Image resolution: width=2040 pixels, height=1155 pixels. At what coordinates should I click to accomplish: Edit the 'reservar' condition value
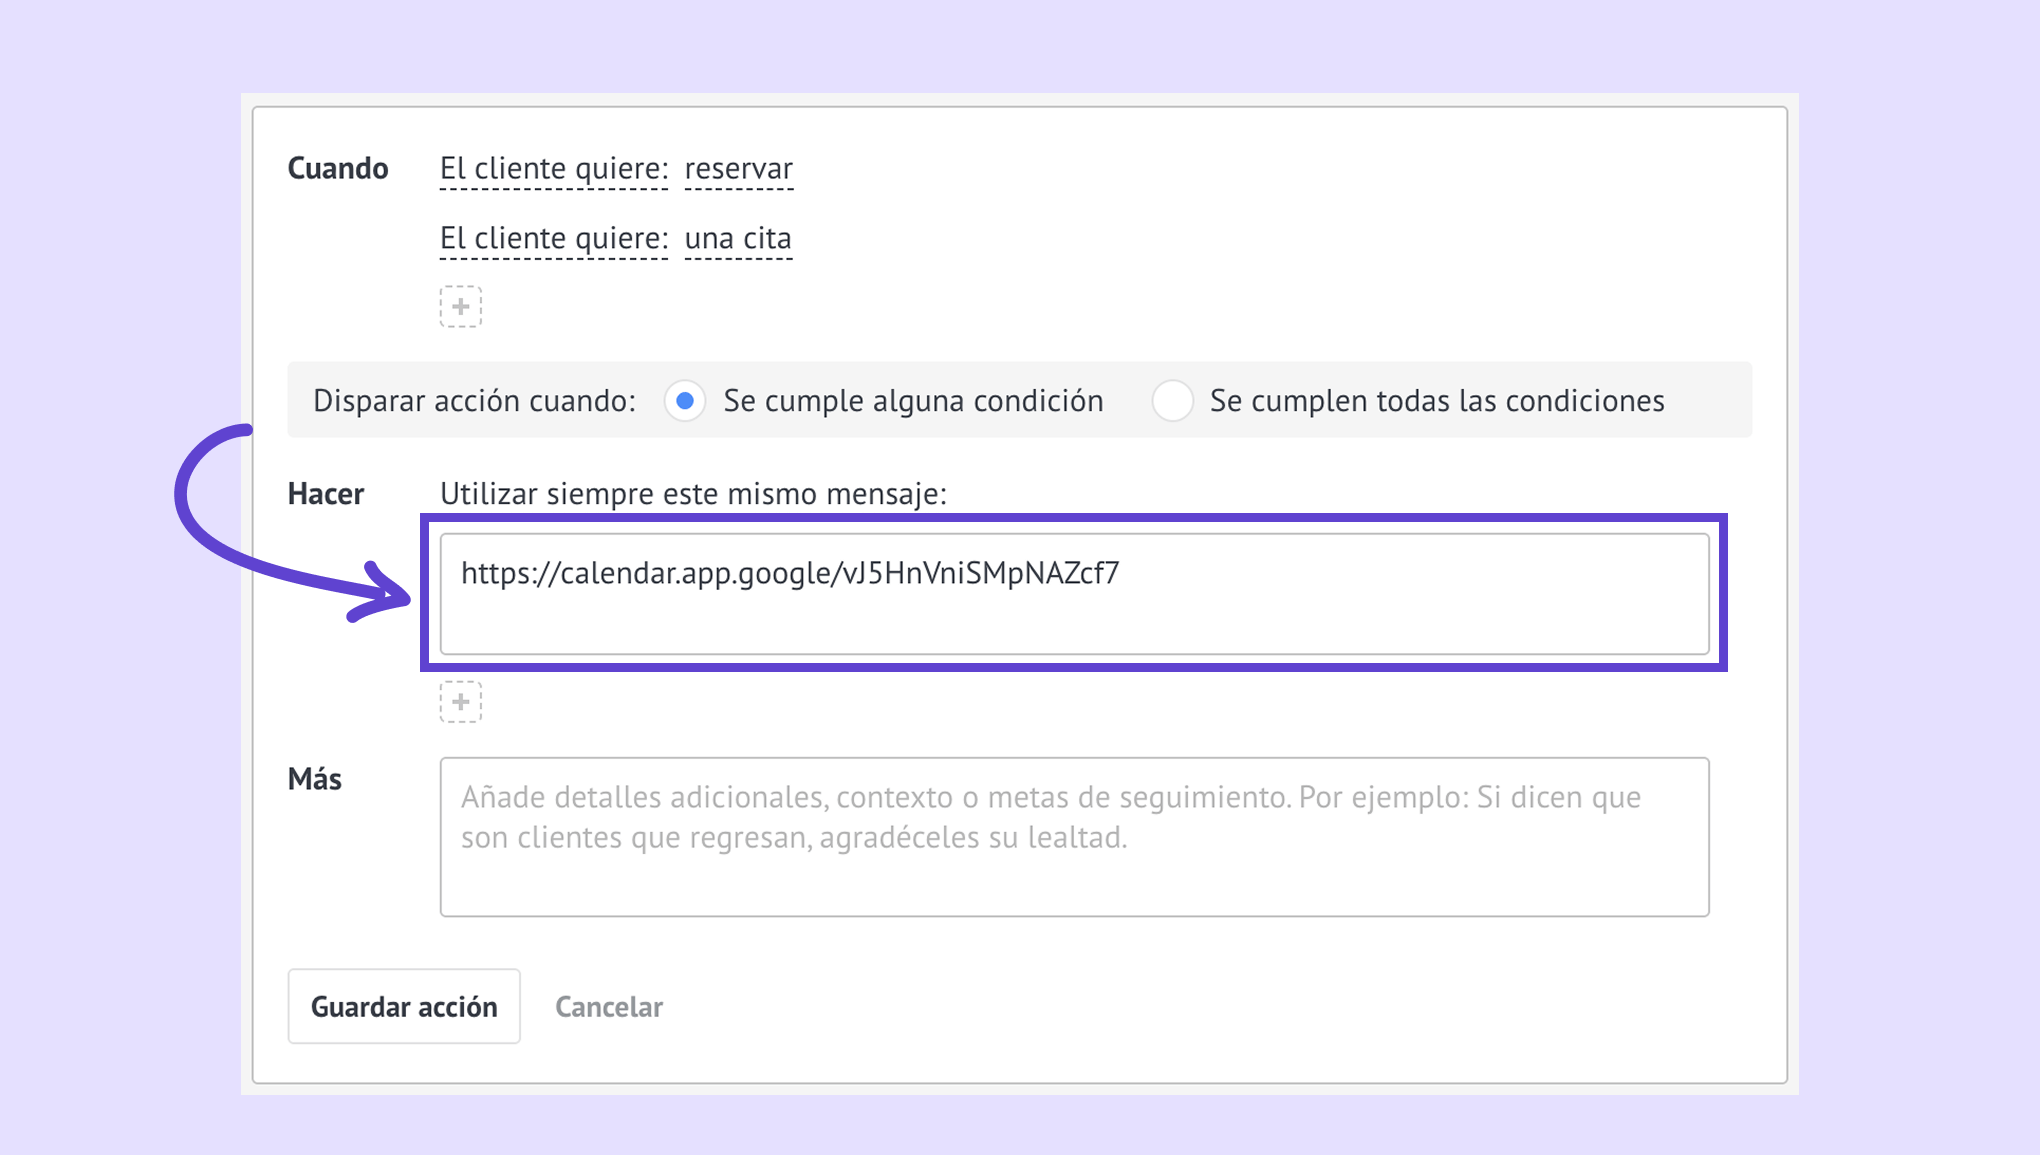coord(738,169)
